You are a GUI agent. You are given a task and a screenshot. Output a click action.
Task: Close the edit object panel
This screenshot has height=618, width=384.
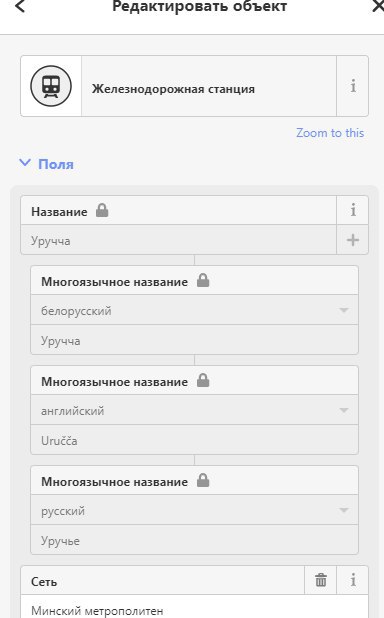tap(378, 6)
